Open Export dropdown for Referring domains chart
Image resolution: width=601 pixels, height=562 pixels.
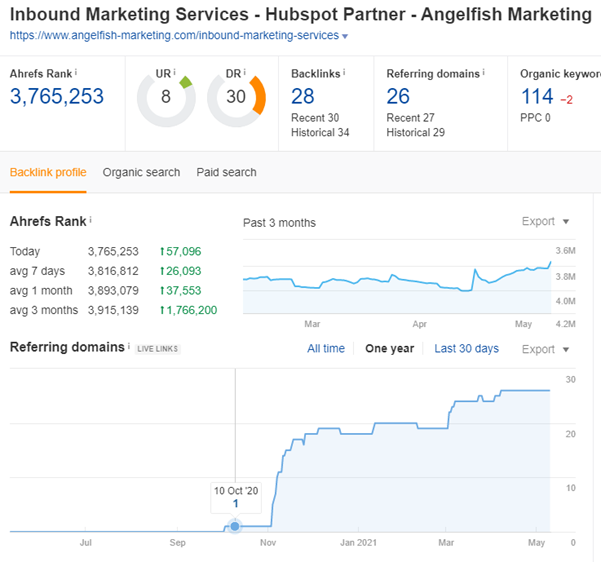[545, 350]
